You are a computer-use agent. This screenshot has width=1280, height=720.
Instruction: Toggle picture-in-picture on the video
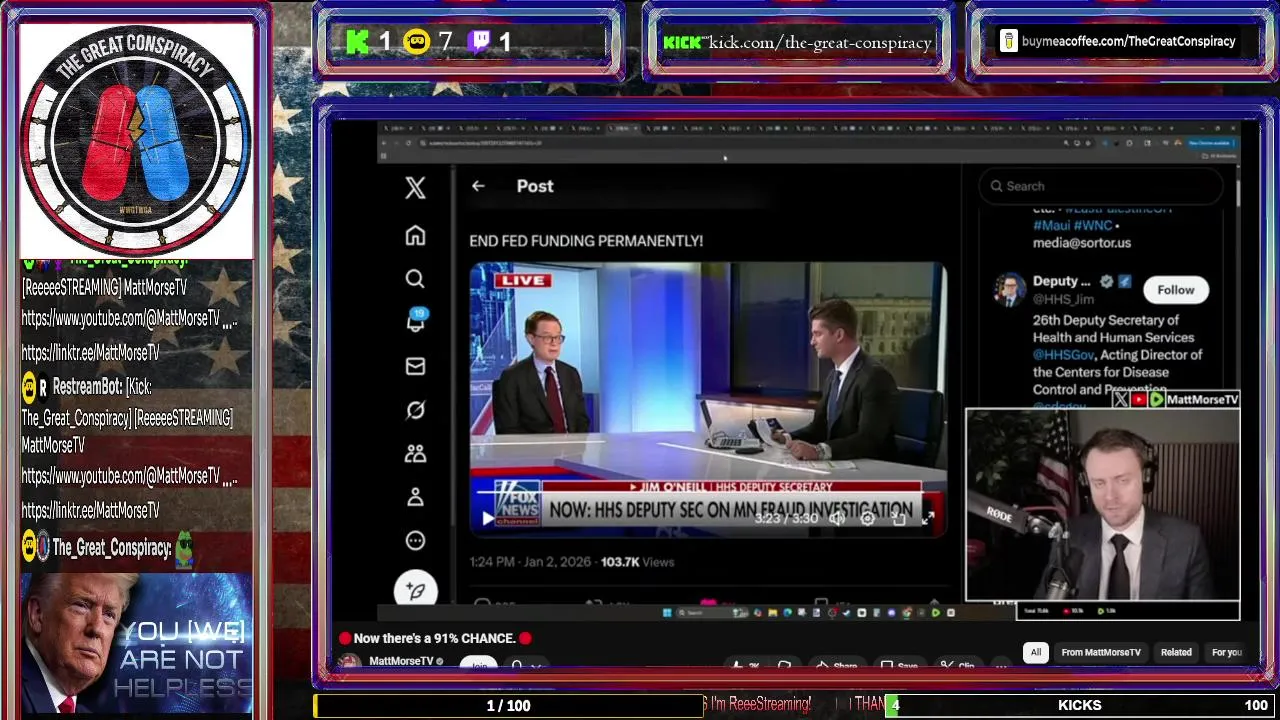click(x=898, y=518)
